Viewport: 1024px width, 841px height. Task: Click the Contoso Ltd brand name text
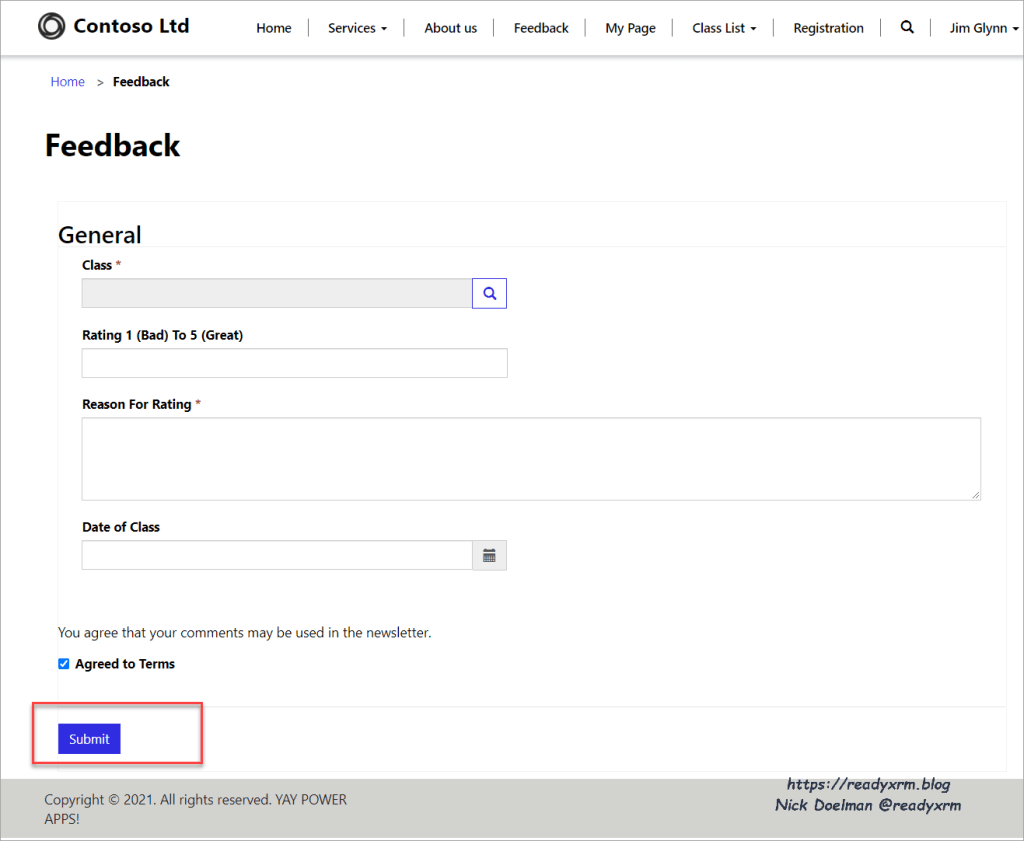131,26
